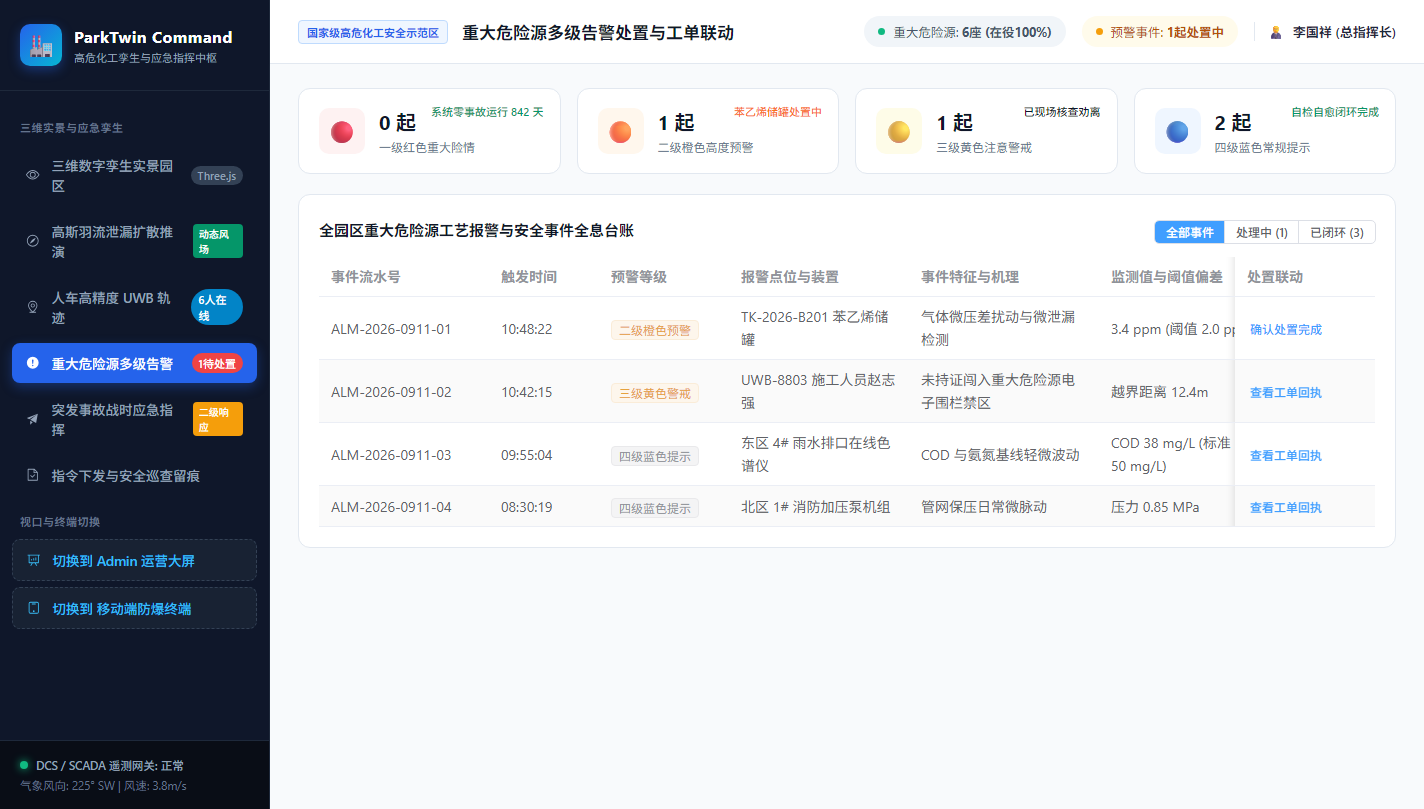Switch to 已闭环 (3) filter tab
Image resolution: width=1424 pixels, height=809 pixels.
(x=1337, y=232)
